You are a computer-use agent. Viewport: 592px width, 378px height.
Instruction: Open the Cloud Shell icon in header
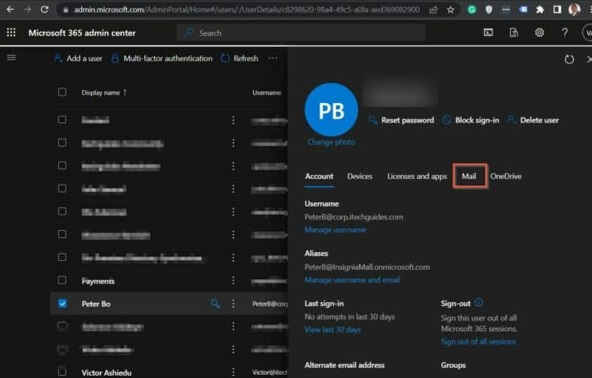tap(488, 33)
